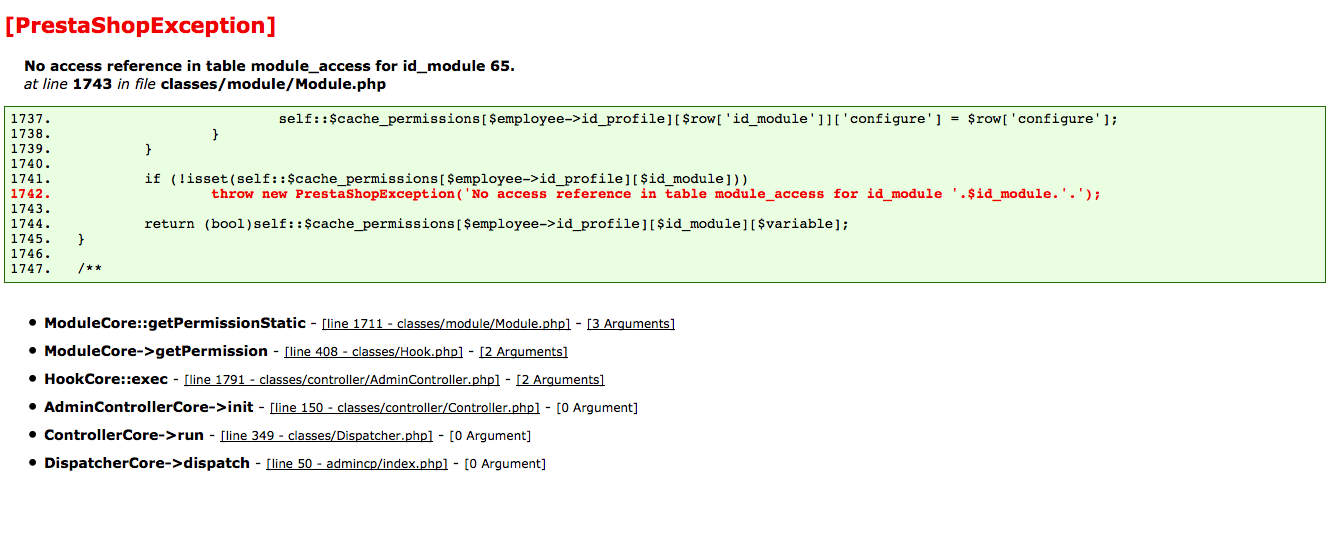Open link line 150 classes/controller/Controller.php

[405, 408]
